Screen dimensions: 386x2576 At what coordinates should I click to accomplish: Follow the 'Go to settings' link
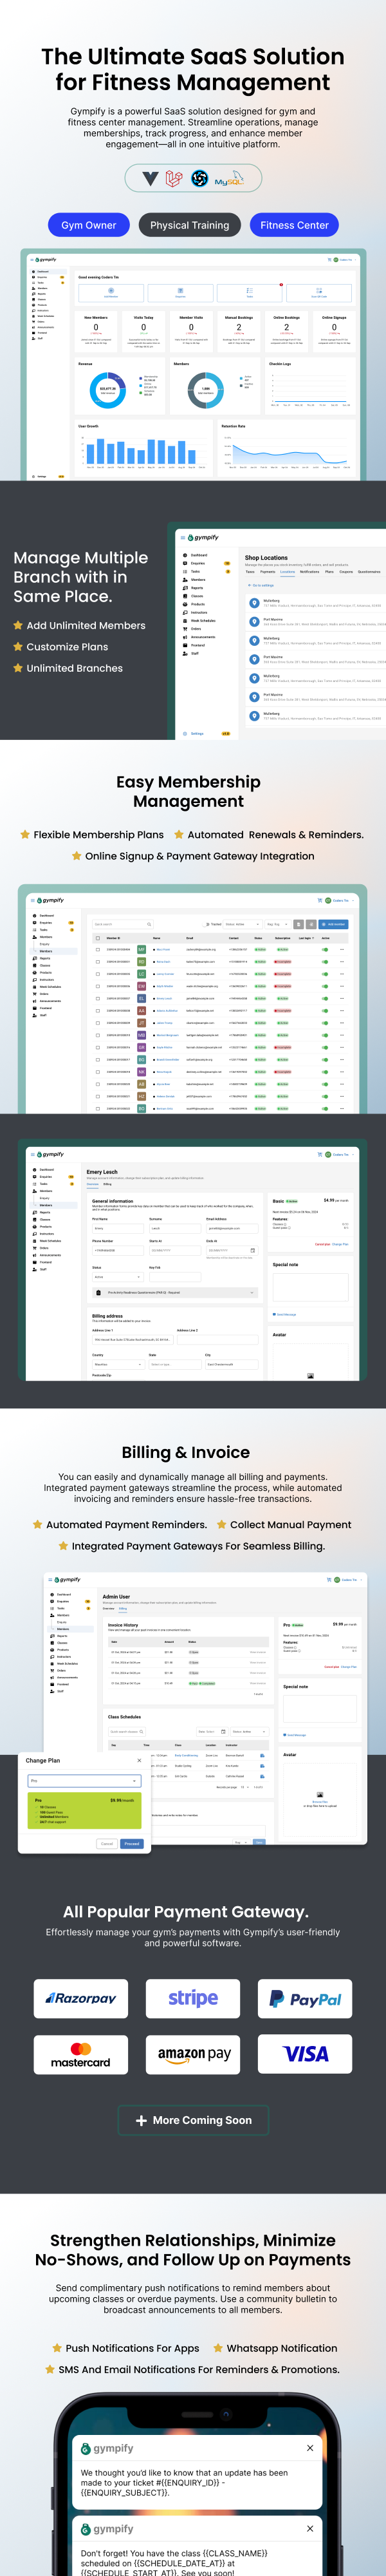(262, 585)
